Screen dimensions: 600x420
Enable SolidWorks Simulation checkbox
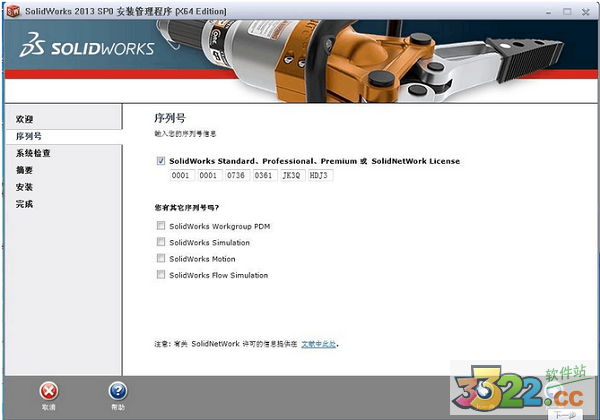[x=161, y=242]
